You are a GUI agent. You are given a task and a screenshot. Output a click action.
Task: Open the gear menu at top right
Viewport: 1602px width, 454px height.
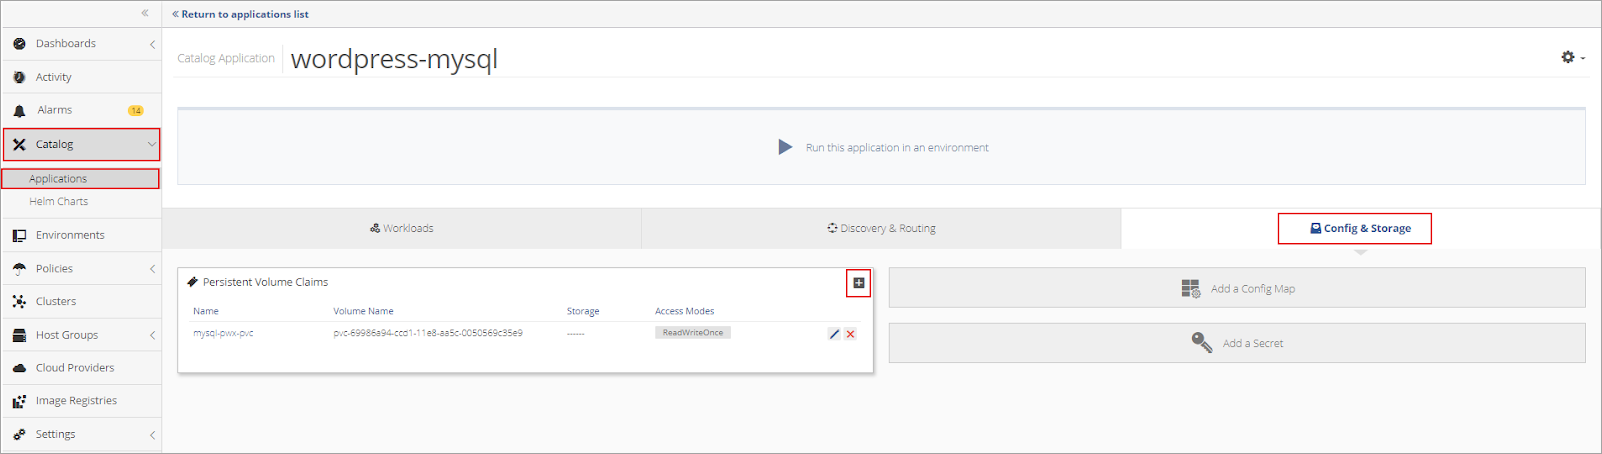pos(1572,58)
